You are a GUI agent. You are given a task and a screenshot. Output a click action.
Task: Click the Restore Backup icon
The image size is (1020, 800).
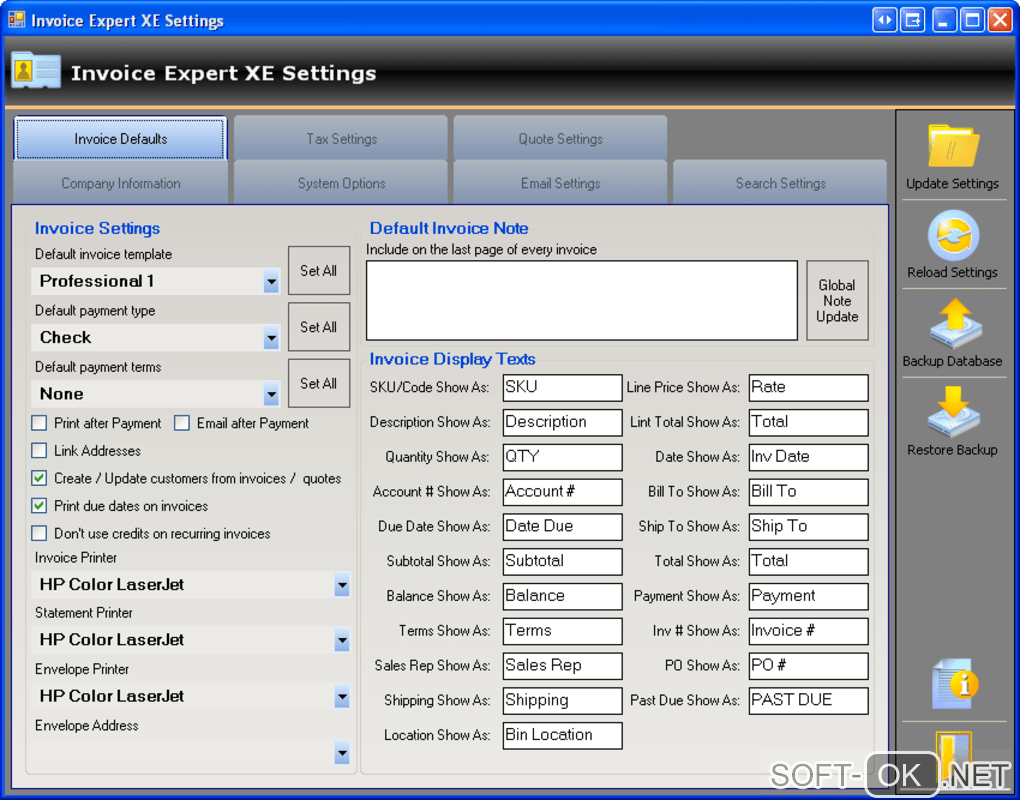953,412
